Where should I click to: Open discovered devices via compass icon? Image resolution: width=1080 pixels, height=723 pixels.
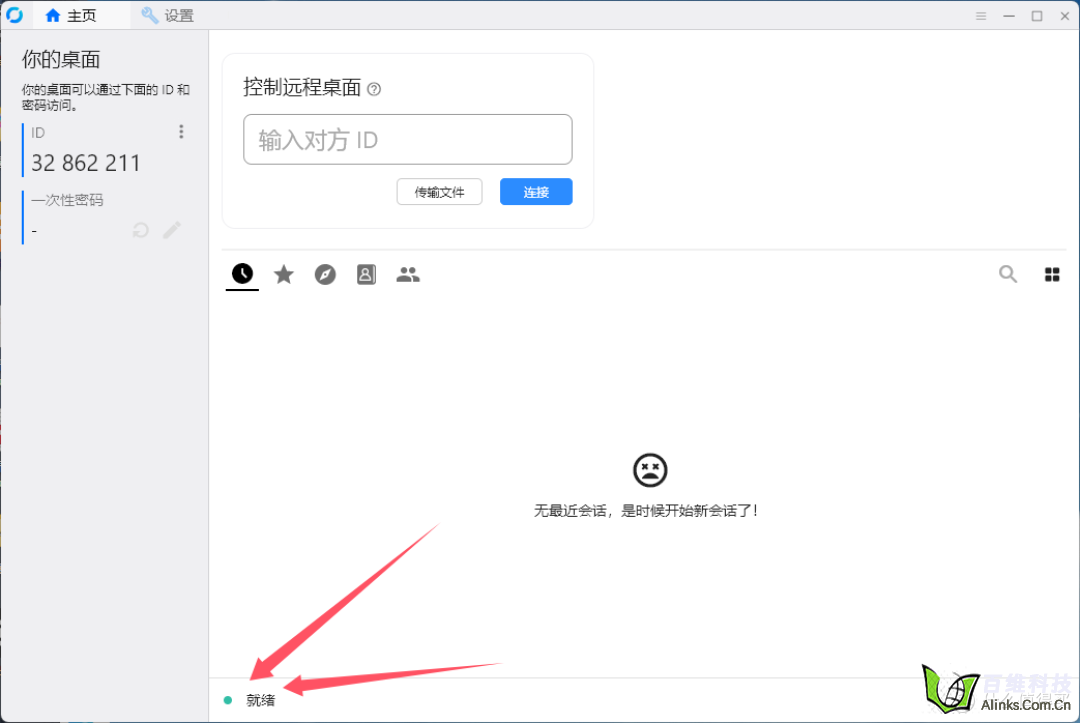click(325, 274)
